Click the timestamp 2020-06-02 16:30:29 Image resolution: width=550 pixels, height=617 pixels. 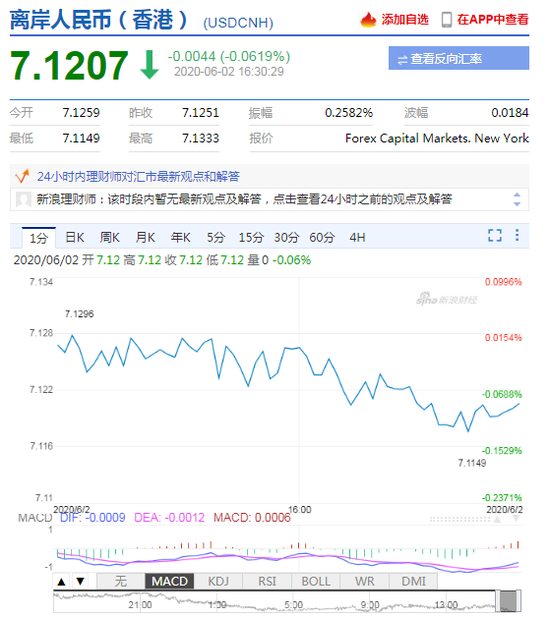(229, 72)
